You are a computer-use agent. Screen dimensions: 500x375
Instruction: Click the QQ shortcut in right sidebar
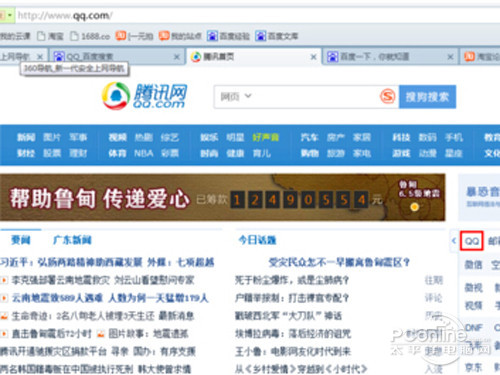coord(472,241)
